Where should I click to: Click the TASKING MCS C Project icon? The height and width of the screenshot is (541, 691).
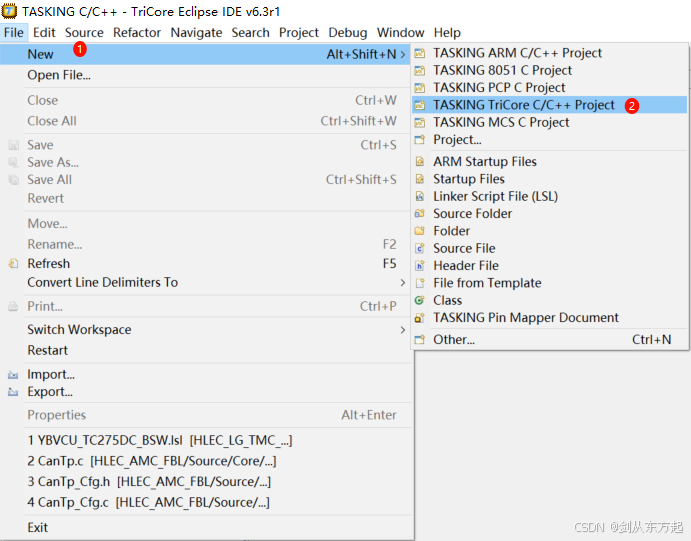pos(420,122)
